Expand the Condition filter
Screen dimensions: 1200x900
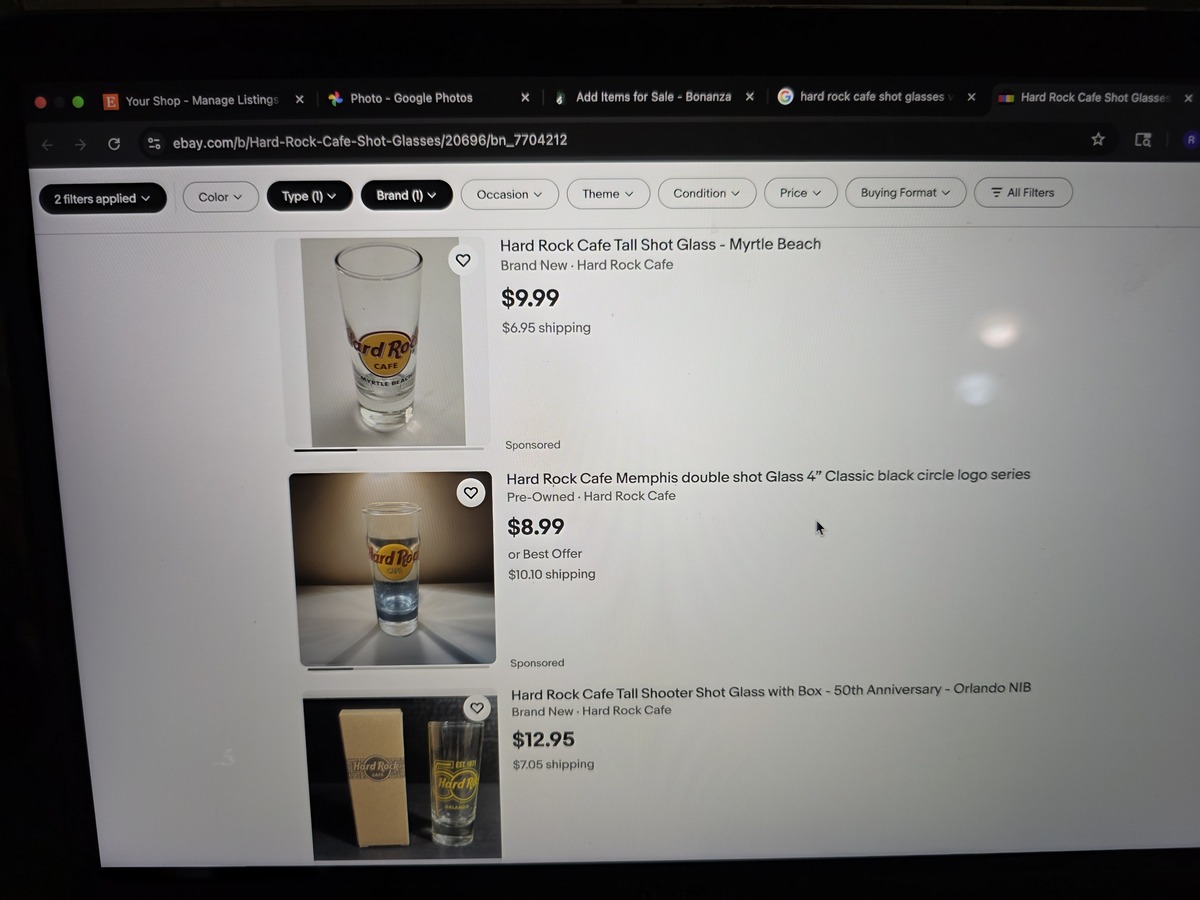(x=707, y=193)
